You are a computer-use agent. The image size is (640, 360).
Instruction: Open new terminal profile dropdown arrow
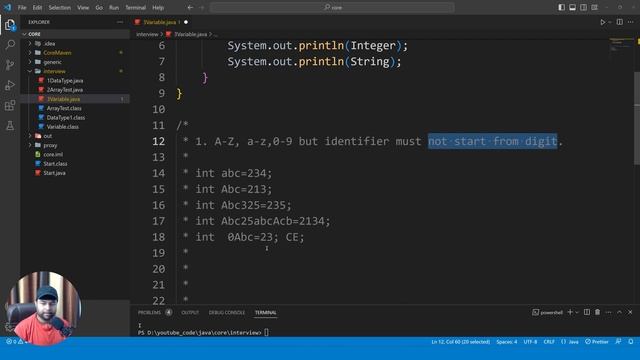click(x=577, y=312)
